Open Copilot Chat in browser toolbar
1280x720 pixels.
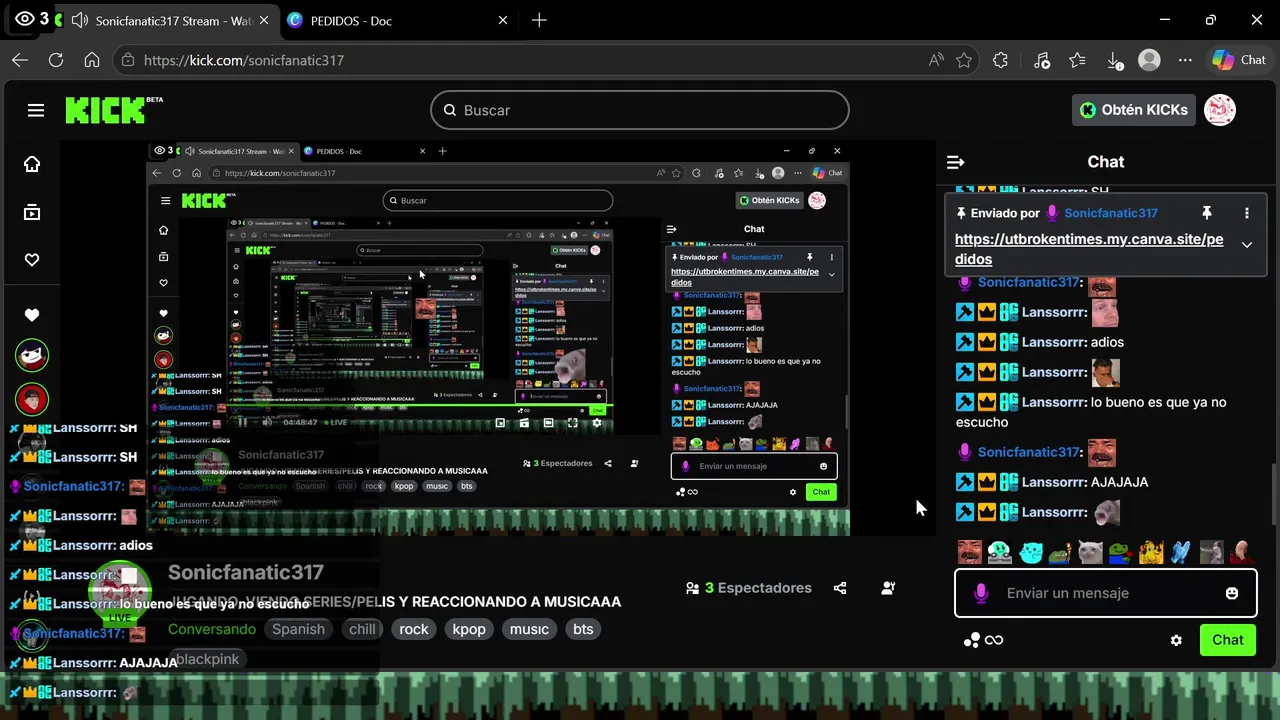(x=1239, y=60)
